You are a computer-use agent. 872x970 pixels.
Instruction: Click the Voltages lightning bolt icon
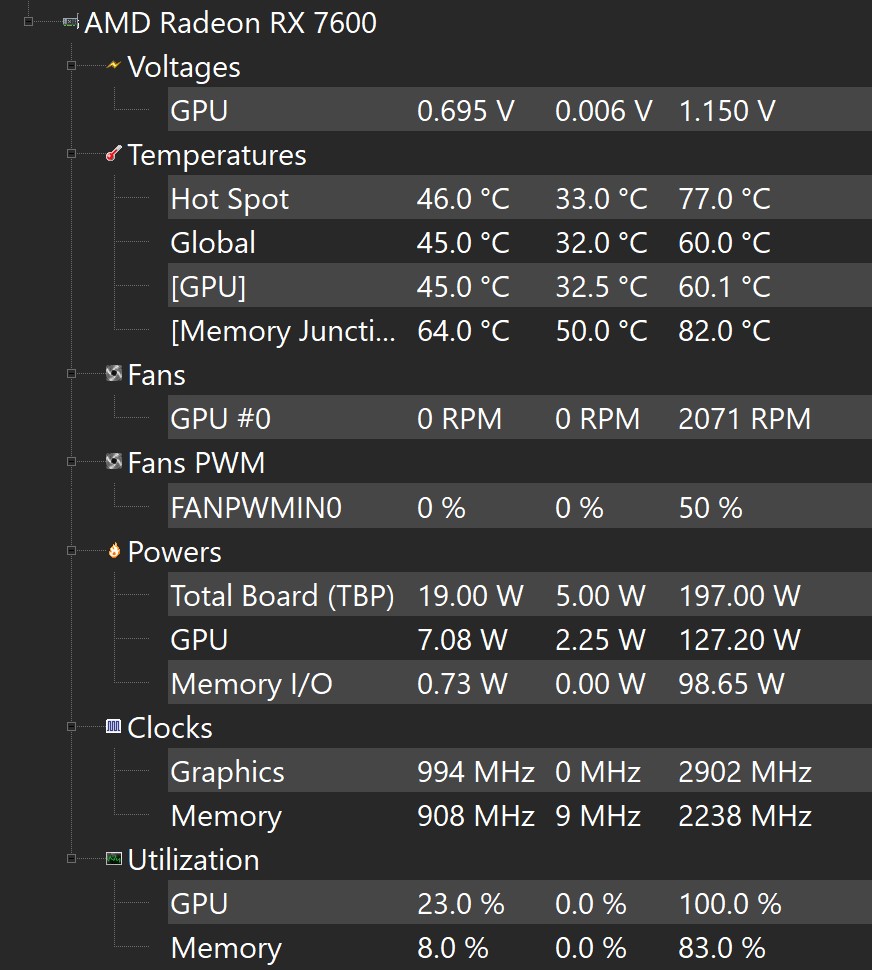[x=113, y=66]
